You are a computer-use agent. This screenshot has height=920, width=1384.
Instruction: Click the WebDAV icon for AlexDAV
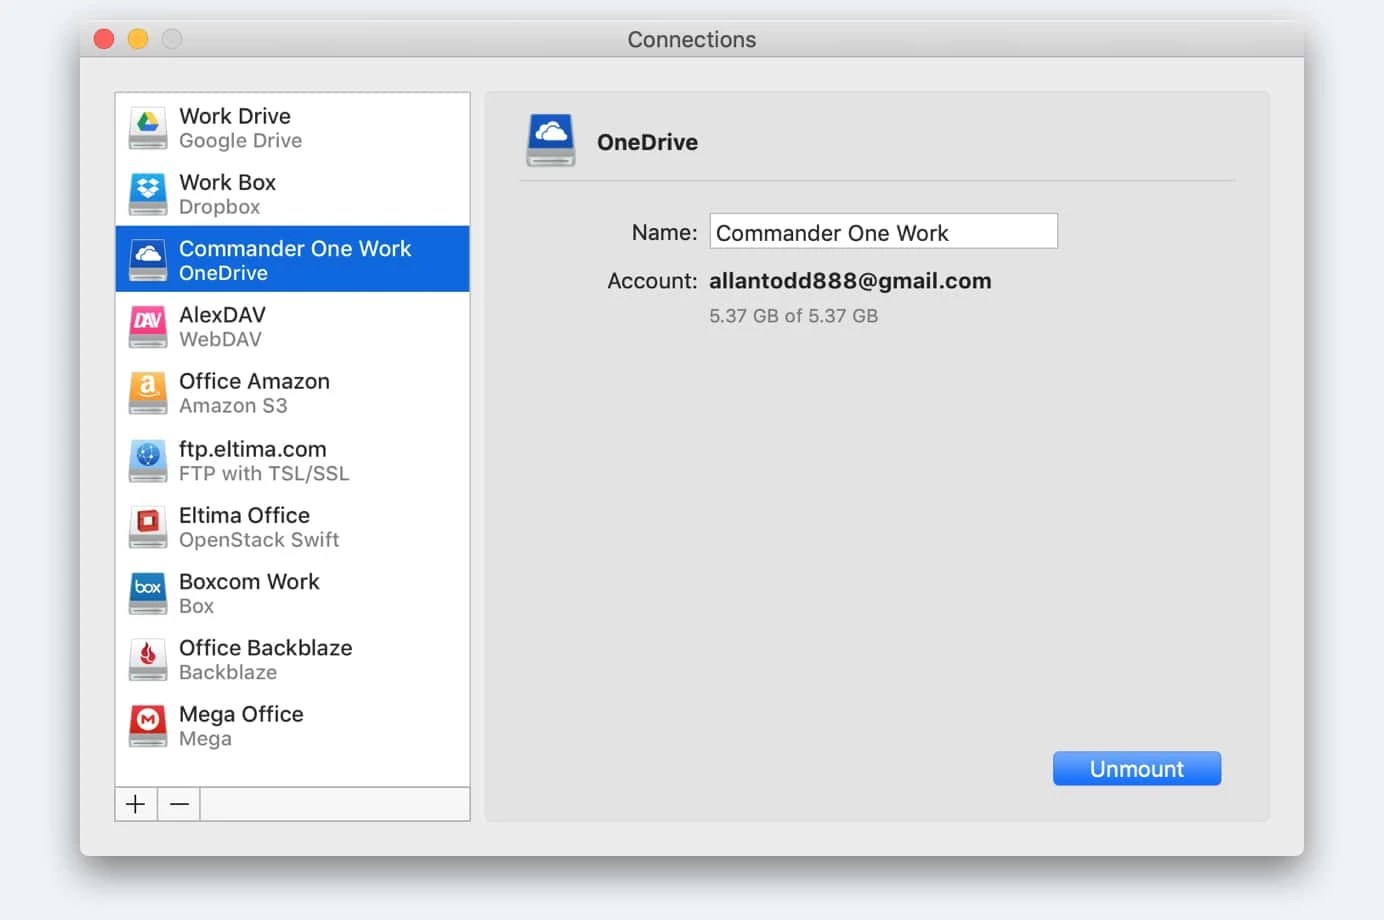148,327
